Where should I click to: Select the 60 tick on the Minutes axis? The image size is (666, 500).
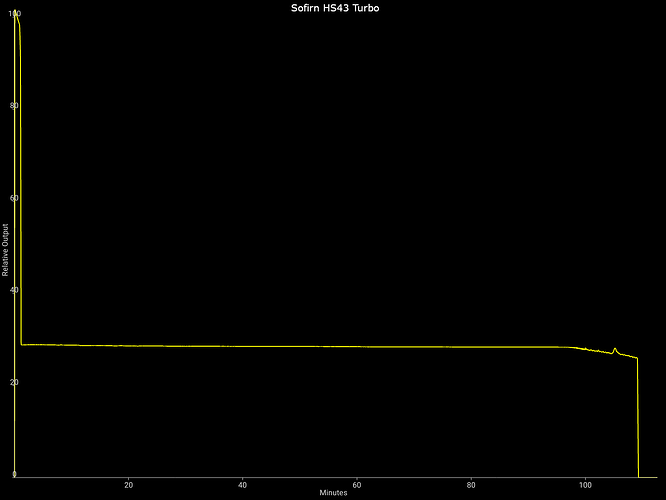tap(357, 484)
